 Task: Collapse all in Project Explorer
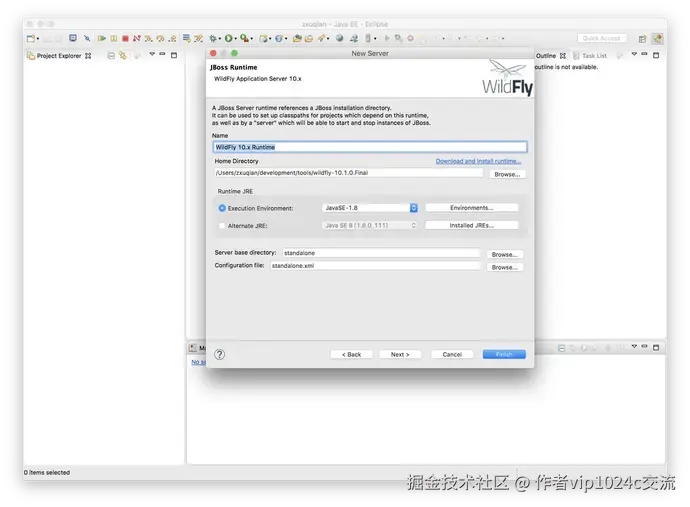[x=111, y=56]
